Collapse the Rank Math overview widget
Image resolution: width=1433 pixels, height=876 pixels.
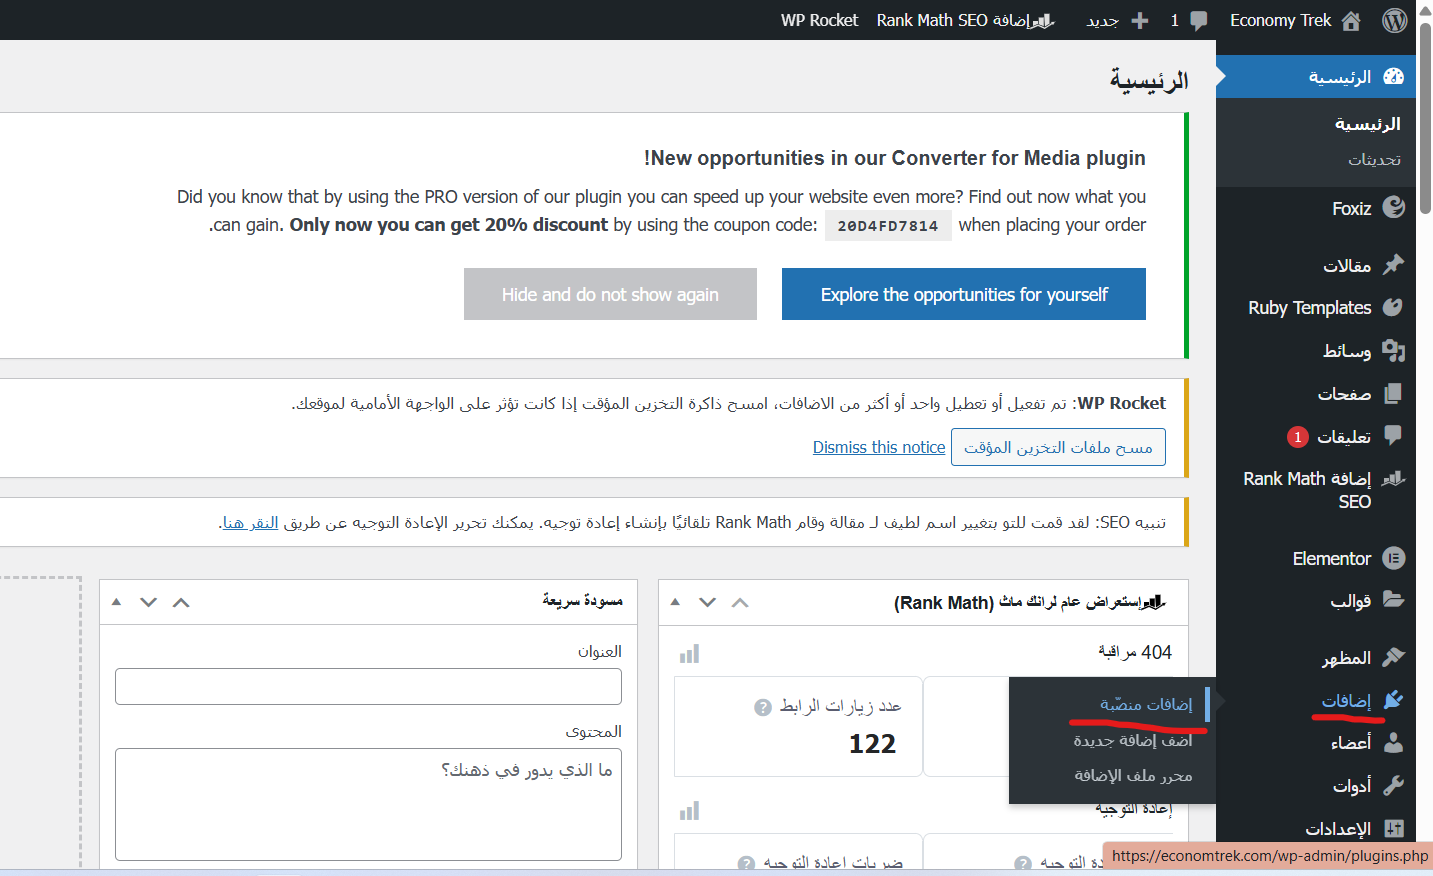pyautogui.click(x=675, y=602)
